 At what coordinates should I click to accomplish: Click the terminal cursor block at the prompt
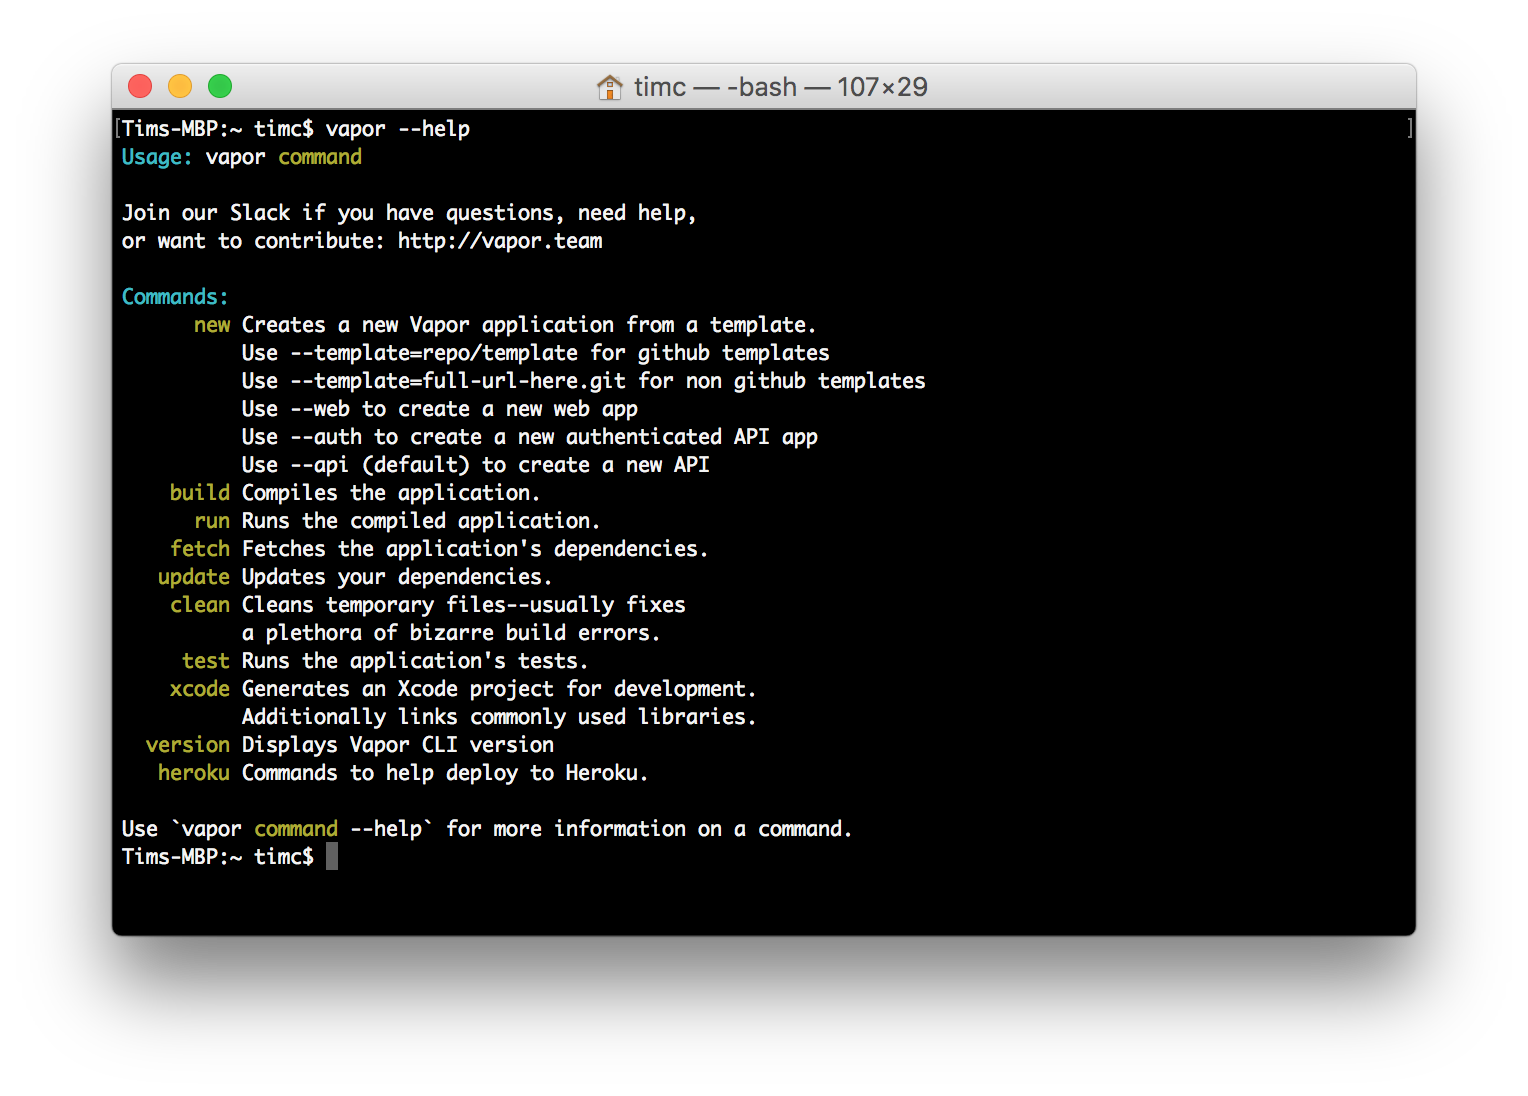tap(332, 856)
